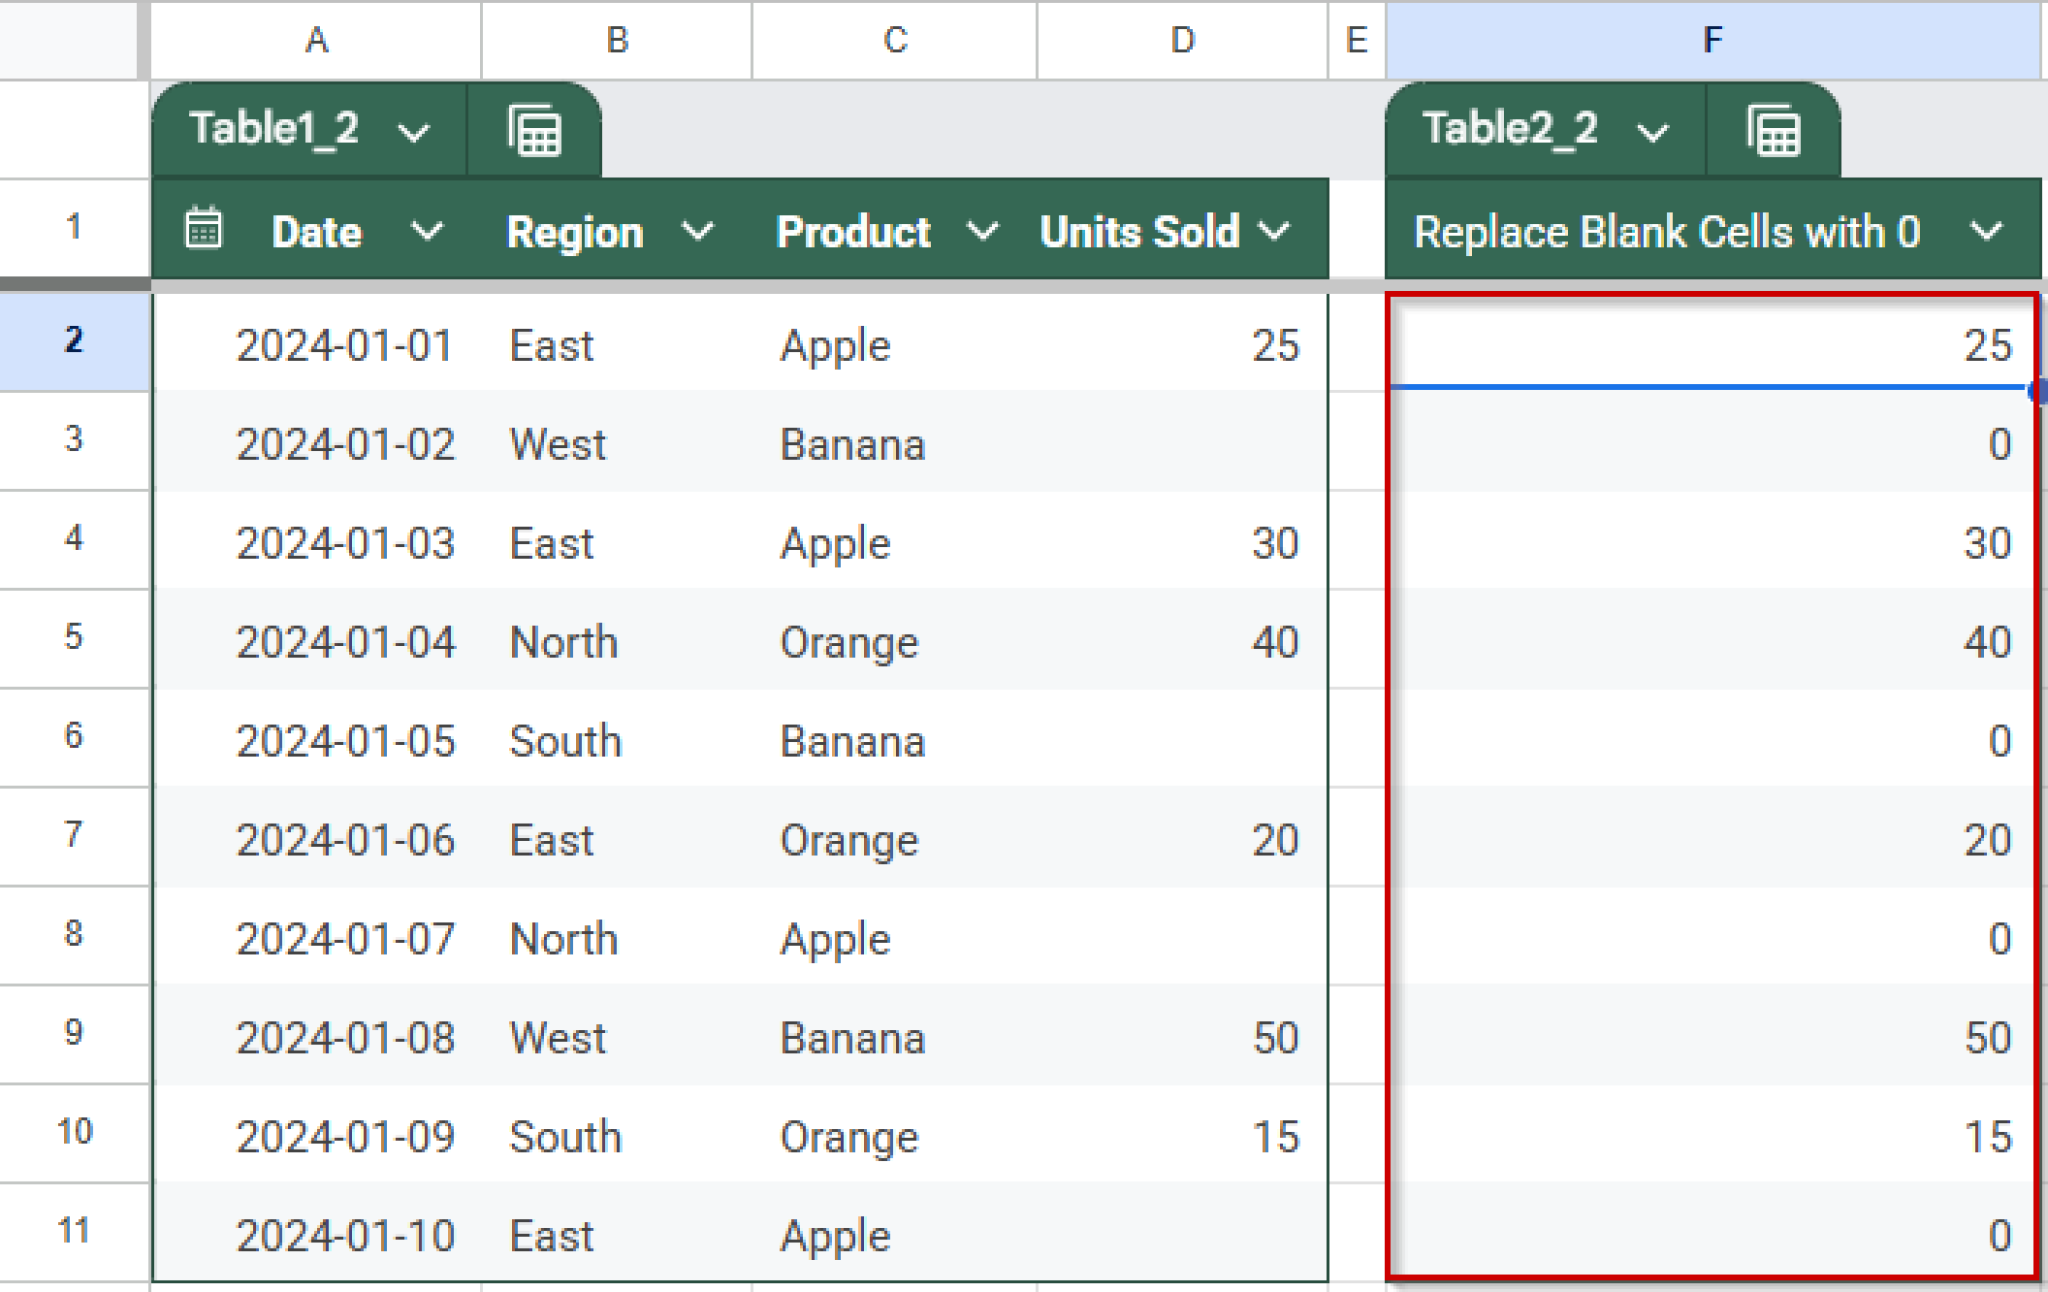Click Table1_2 table view icon
The width and height of the screenshot is (2048, 1292).
coord(534,131)
